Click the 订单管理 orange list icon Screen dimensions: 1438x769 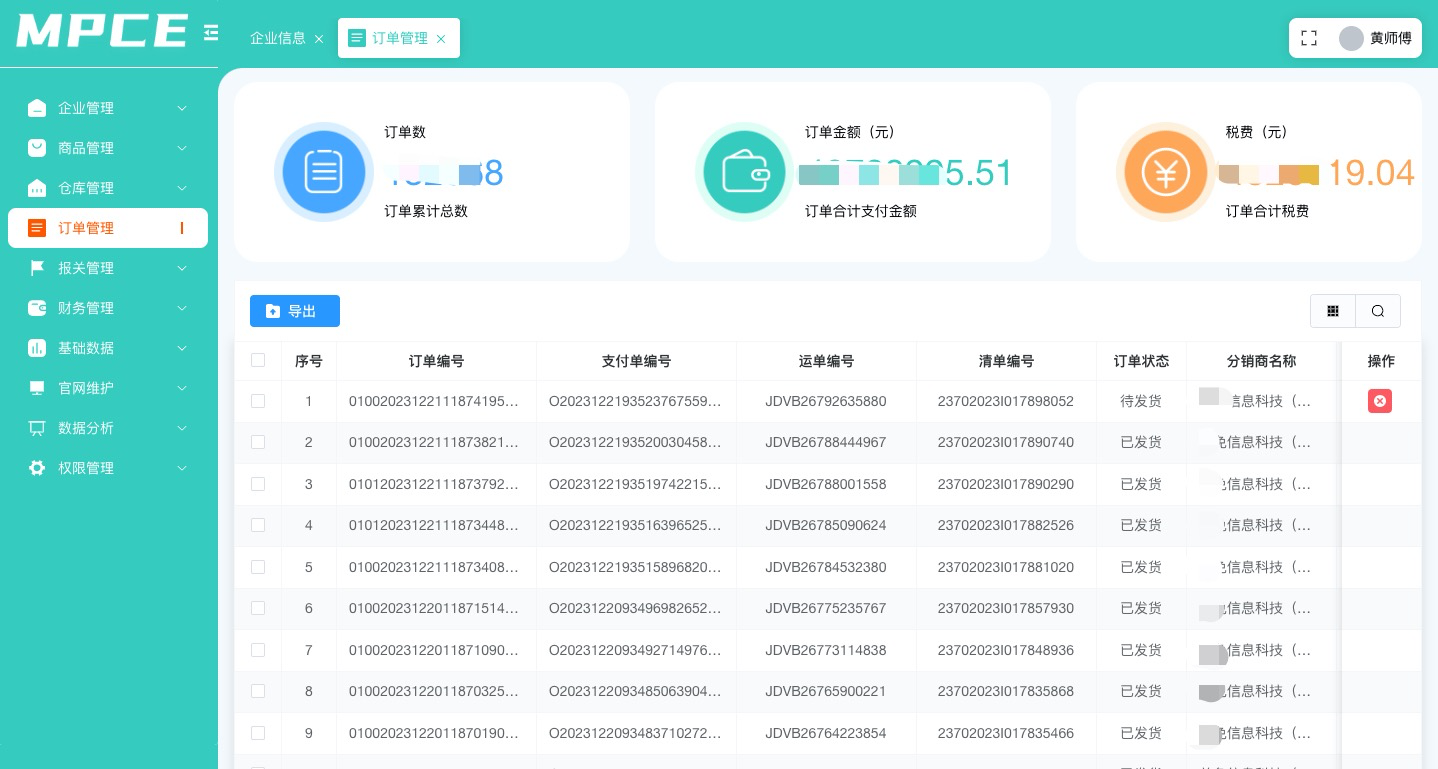pos(37,228)
